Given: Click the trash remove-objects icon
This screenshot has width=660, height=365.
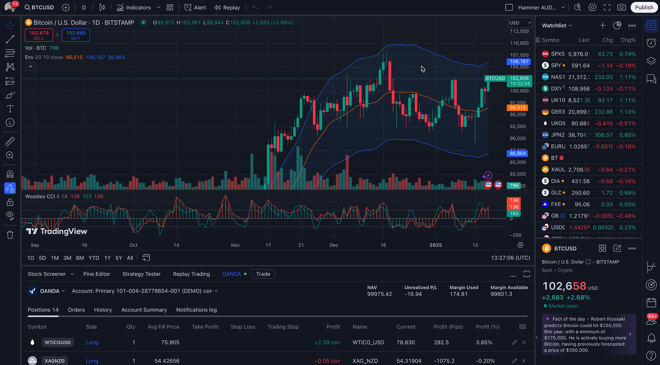Looking at the screenshot, I should tap(10, 235).
